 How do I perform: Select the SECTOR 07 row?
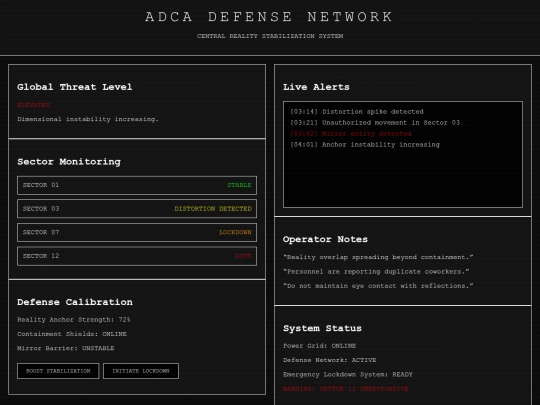137,232
